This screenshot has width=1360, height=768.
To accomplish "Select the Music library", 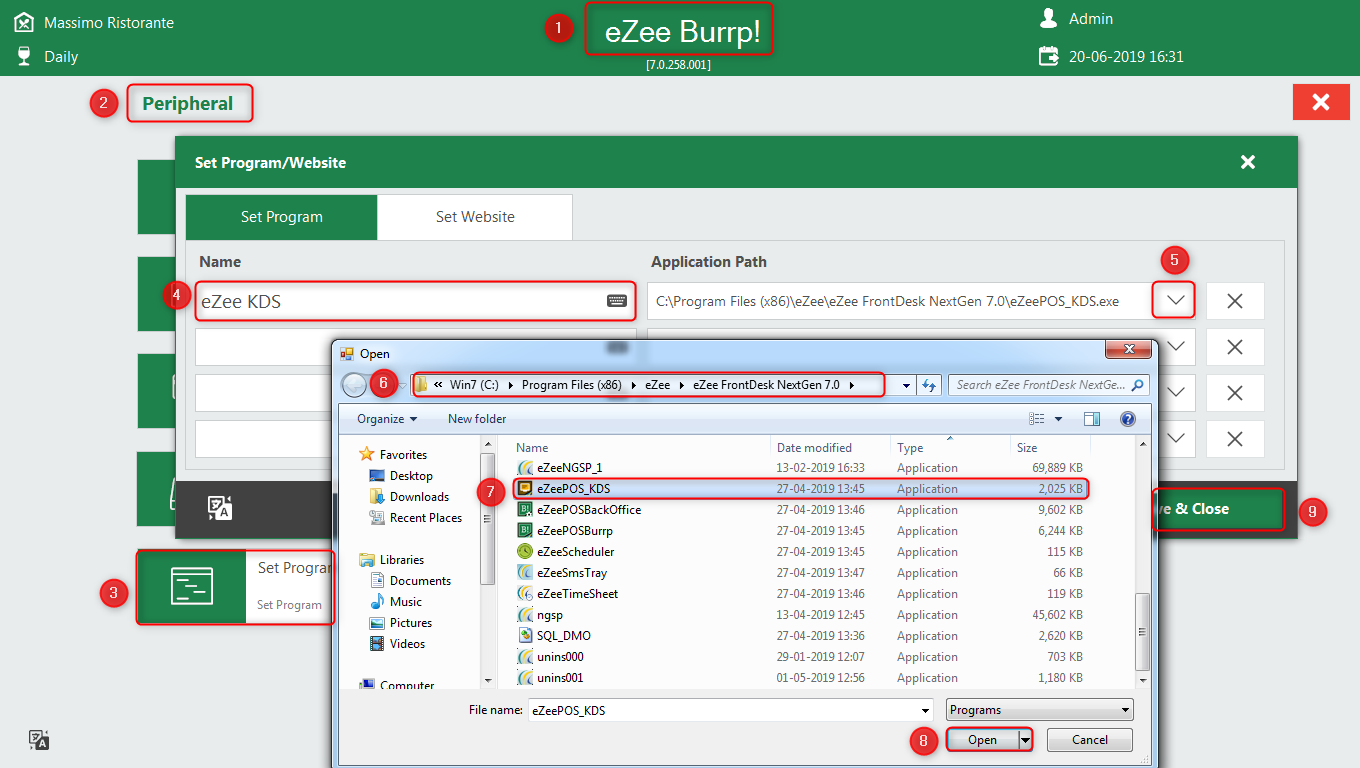I will click(405, 602).
